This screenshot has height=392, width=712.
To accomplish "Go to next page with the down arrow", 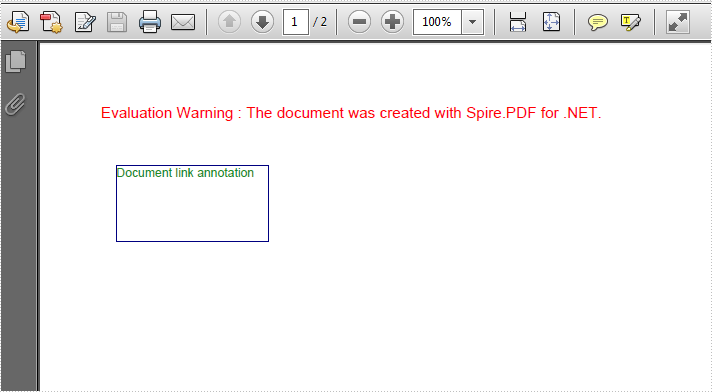I will pos(262,22).
